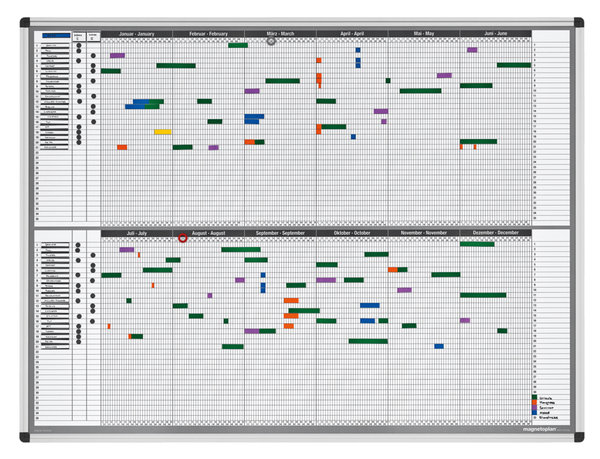The image size is (600, 459).
Task: Click the purple strip in November
Action: 404,290
